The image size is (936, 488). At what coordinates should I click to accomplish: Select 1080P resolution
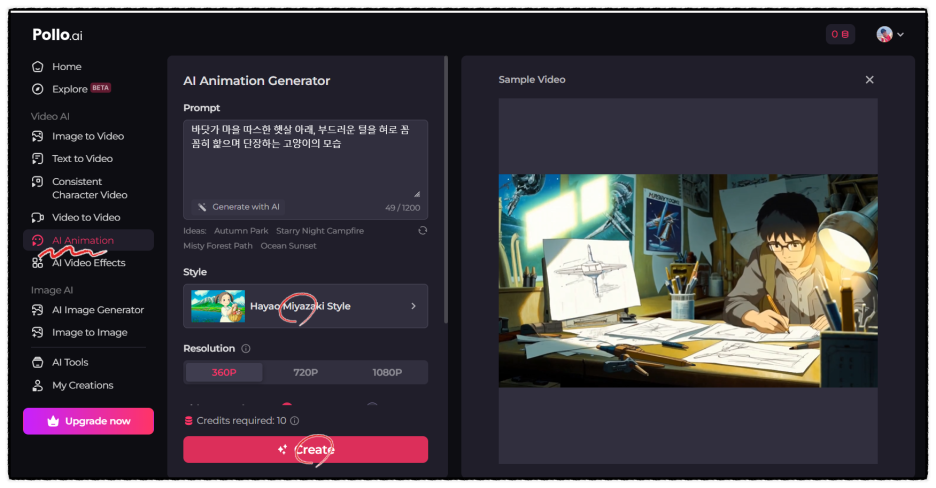pos(387,372)
